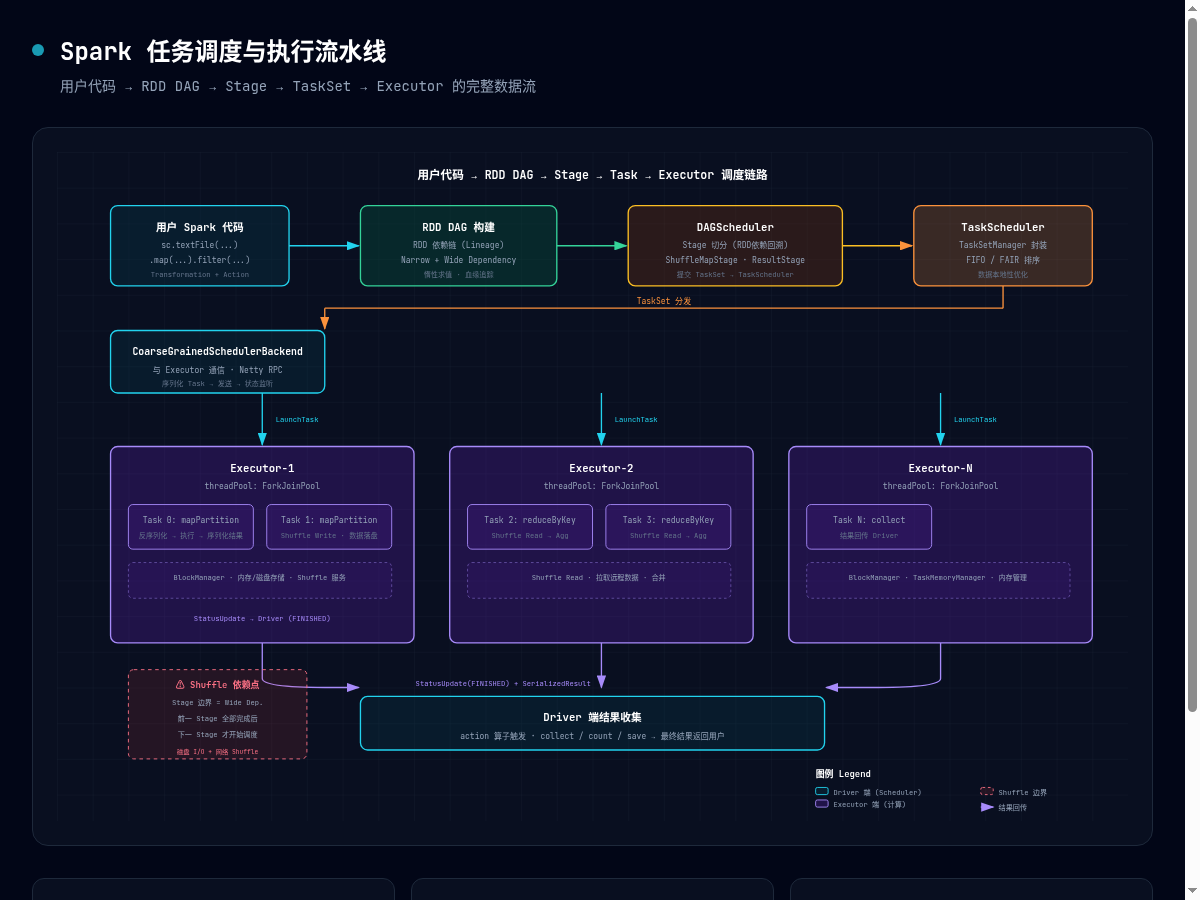Image resolution: width=1200 pixels, height=900 pixels.
Task: Select the Shuffle 边界 dashed legend swatch
Action: [x=987, y=792]
